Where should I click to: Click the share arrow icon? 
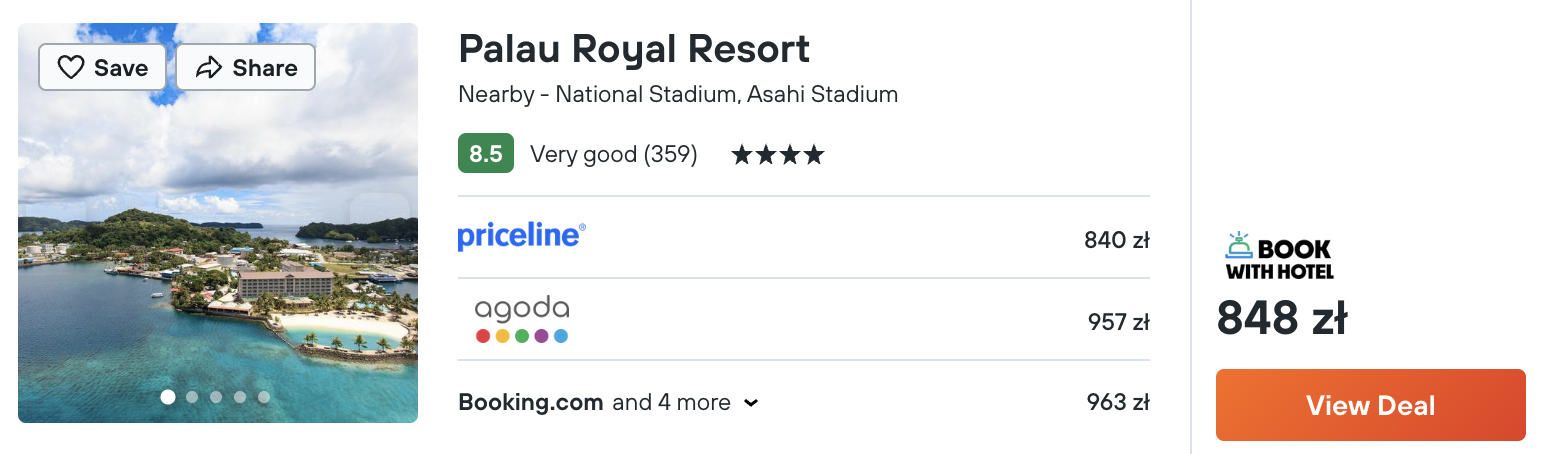208,68
